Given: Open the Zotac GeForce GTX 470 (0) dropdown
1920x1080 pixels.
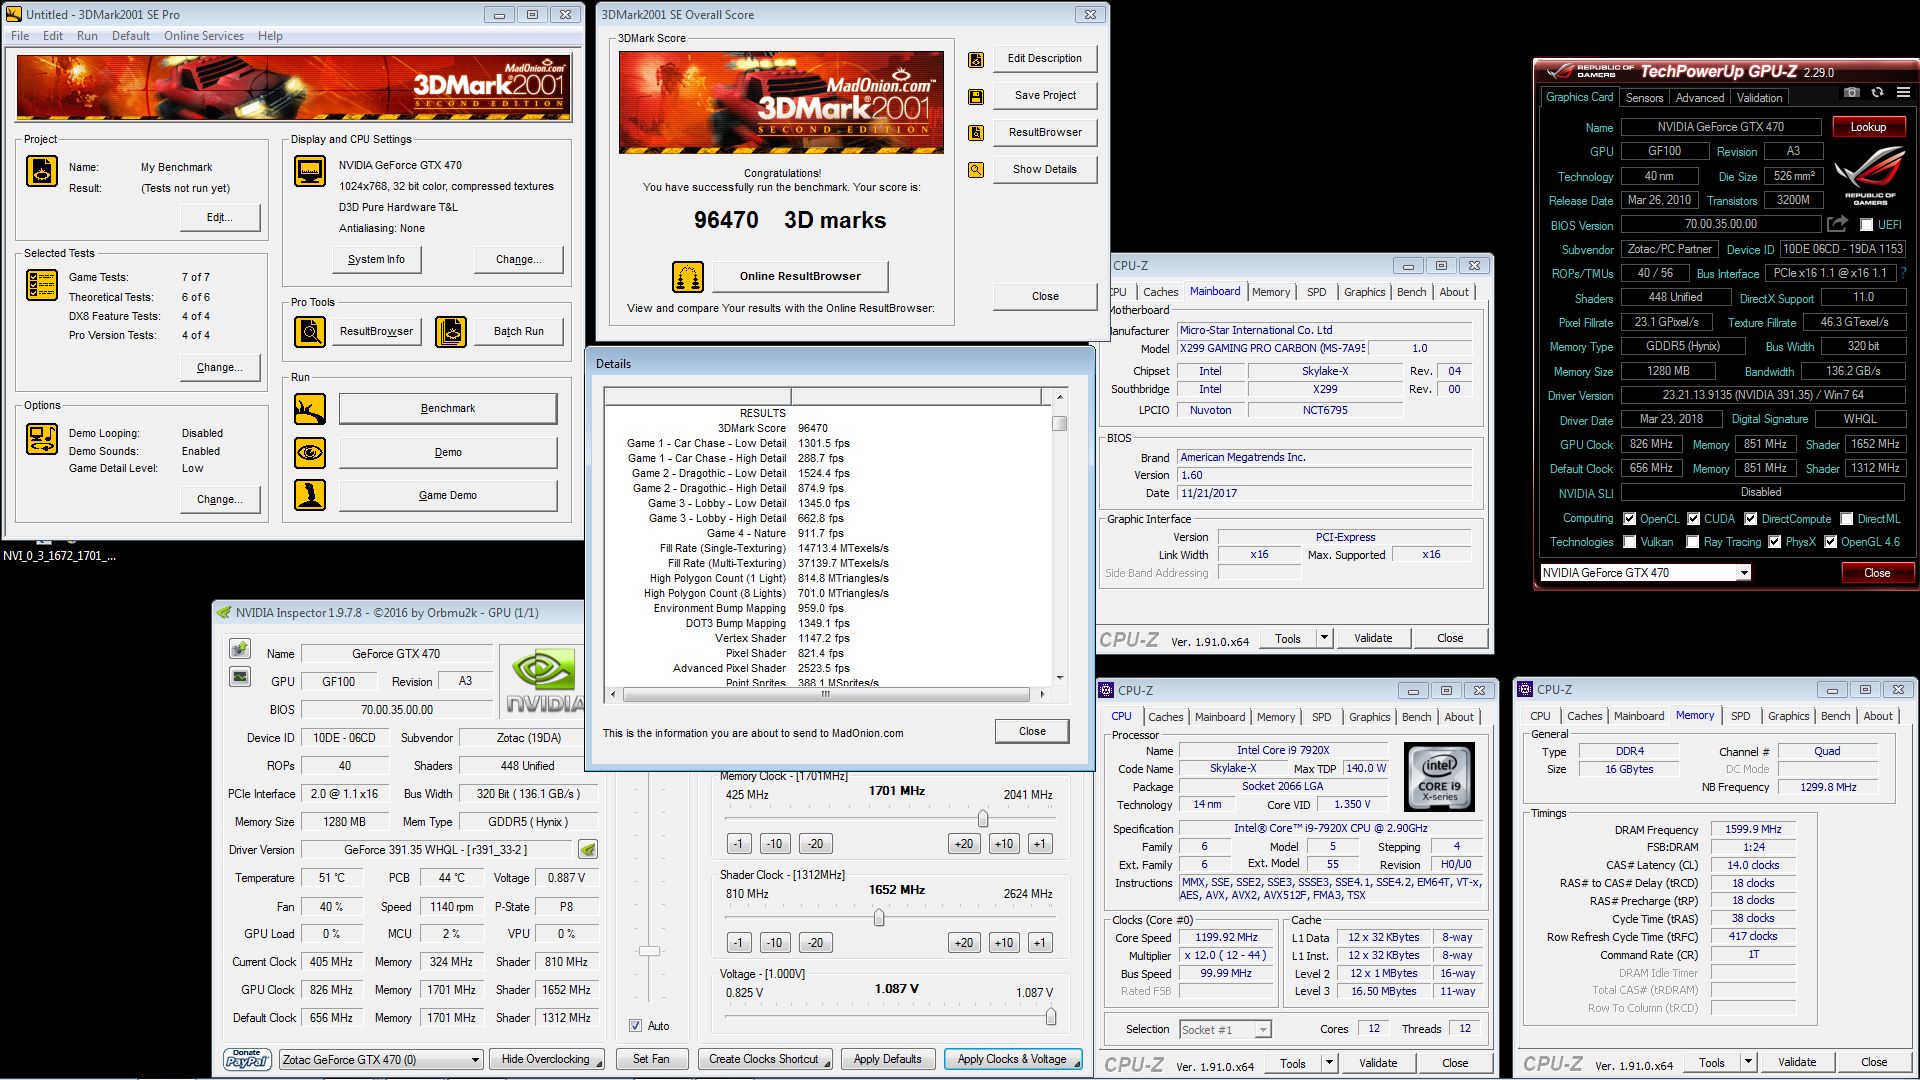Looking at the screenshot, I should pos(381,1059).
